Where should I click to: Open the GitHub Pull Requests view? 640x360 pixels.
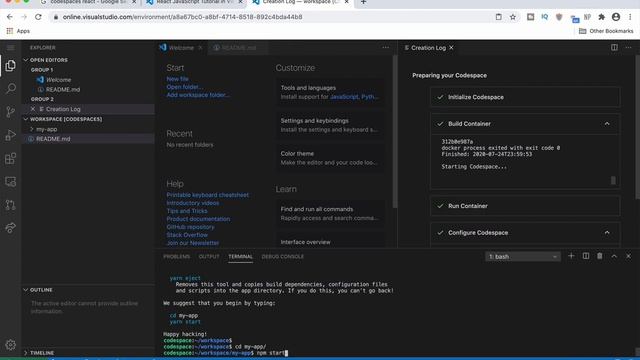click(11, 204)
